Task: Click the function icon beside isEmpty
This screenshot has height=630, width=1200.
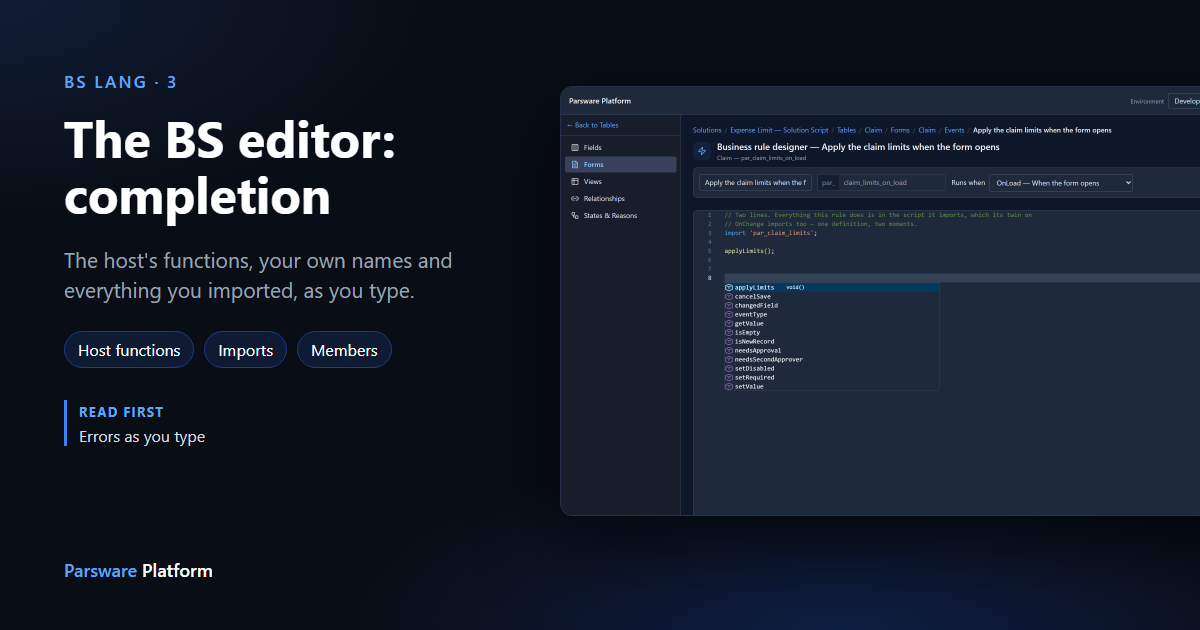Action: pyautogui.click(x=729, y=333)
